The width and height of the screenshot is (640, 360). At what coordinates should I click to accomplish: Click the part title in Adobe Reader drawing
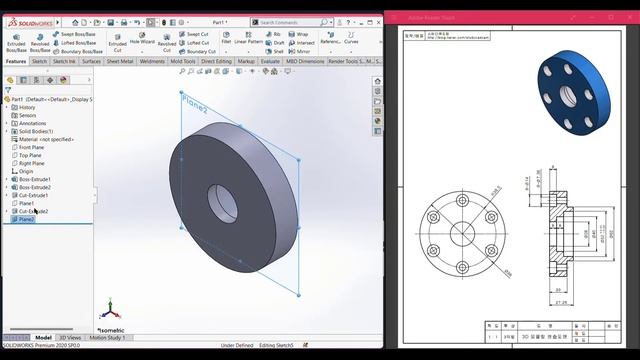(x=544, y=337)
